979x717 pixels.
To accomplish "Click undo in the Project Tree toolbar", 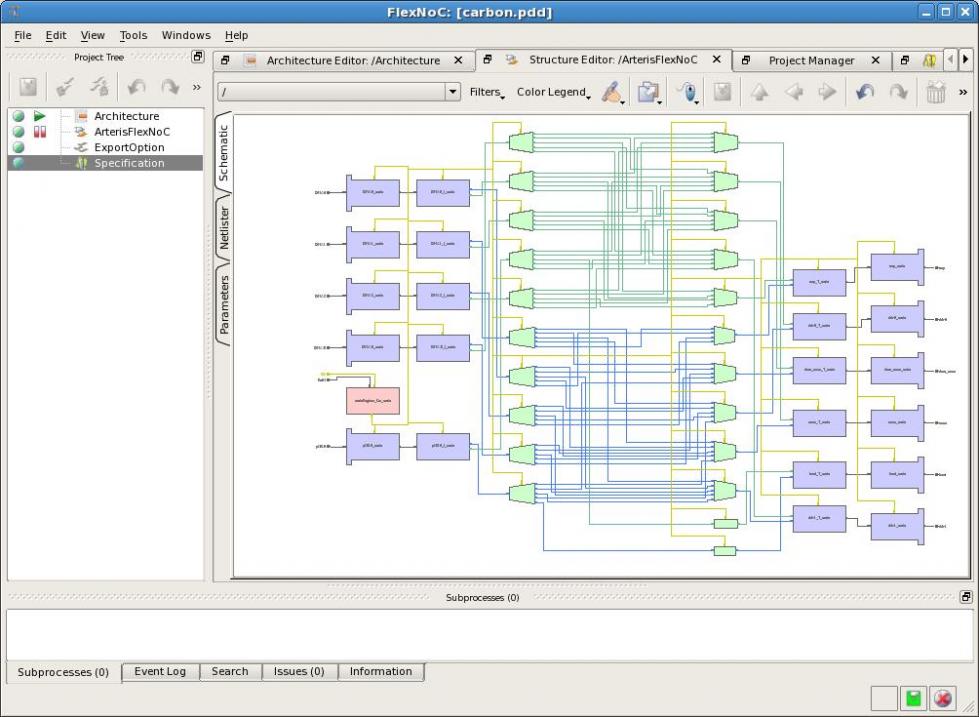I will pos(136,87).
